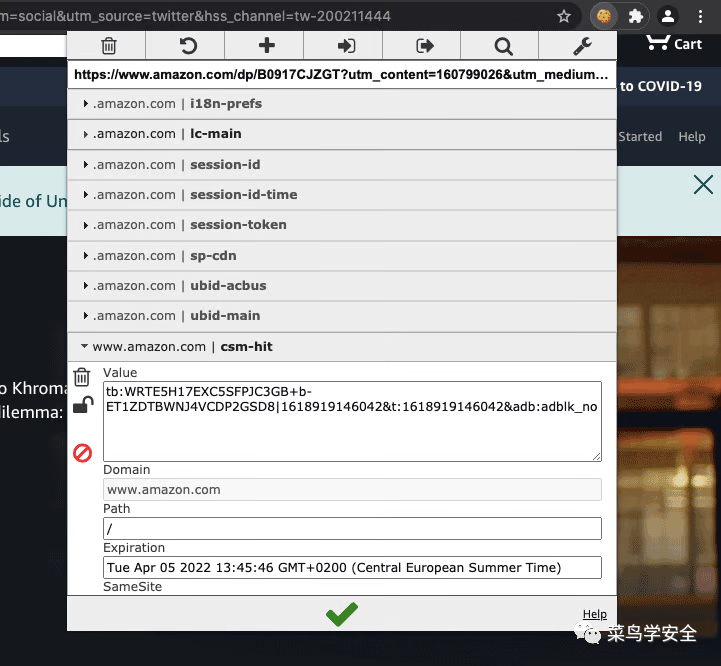Click the Expiration date field
This screenshot has height=666, width=721.
coord(352,568)
